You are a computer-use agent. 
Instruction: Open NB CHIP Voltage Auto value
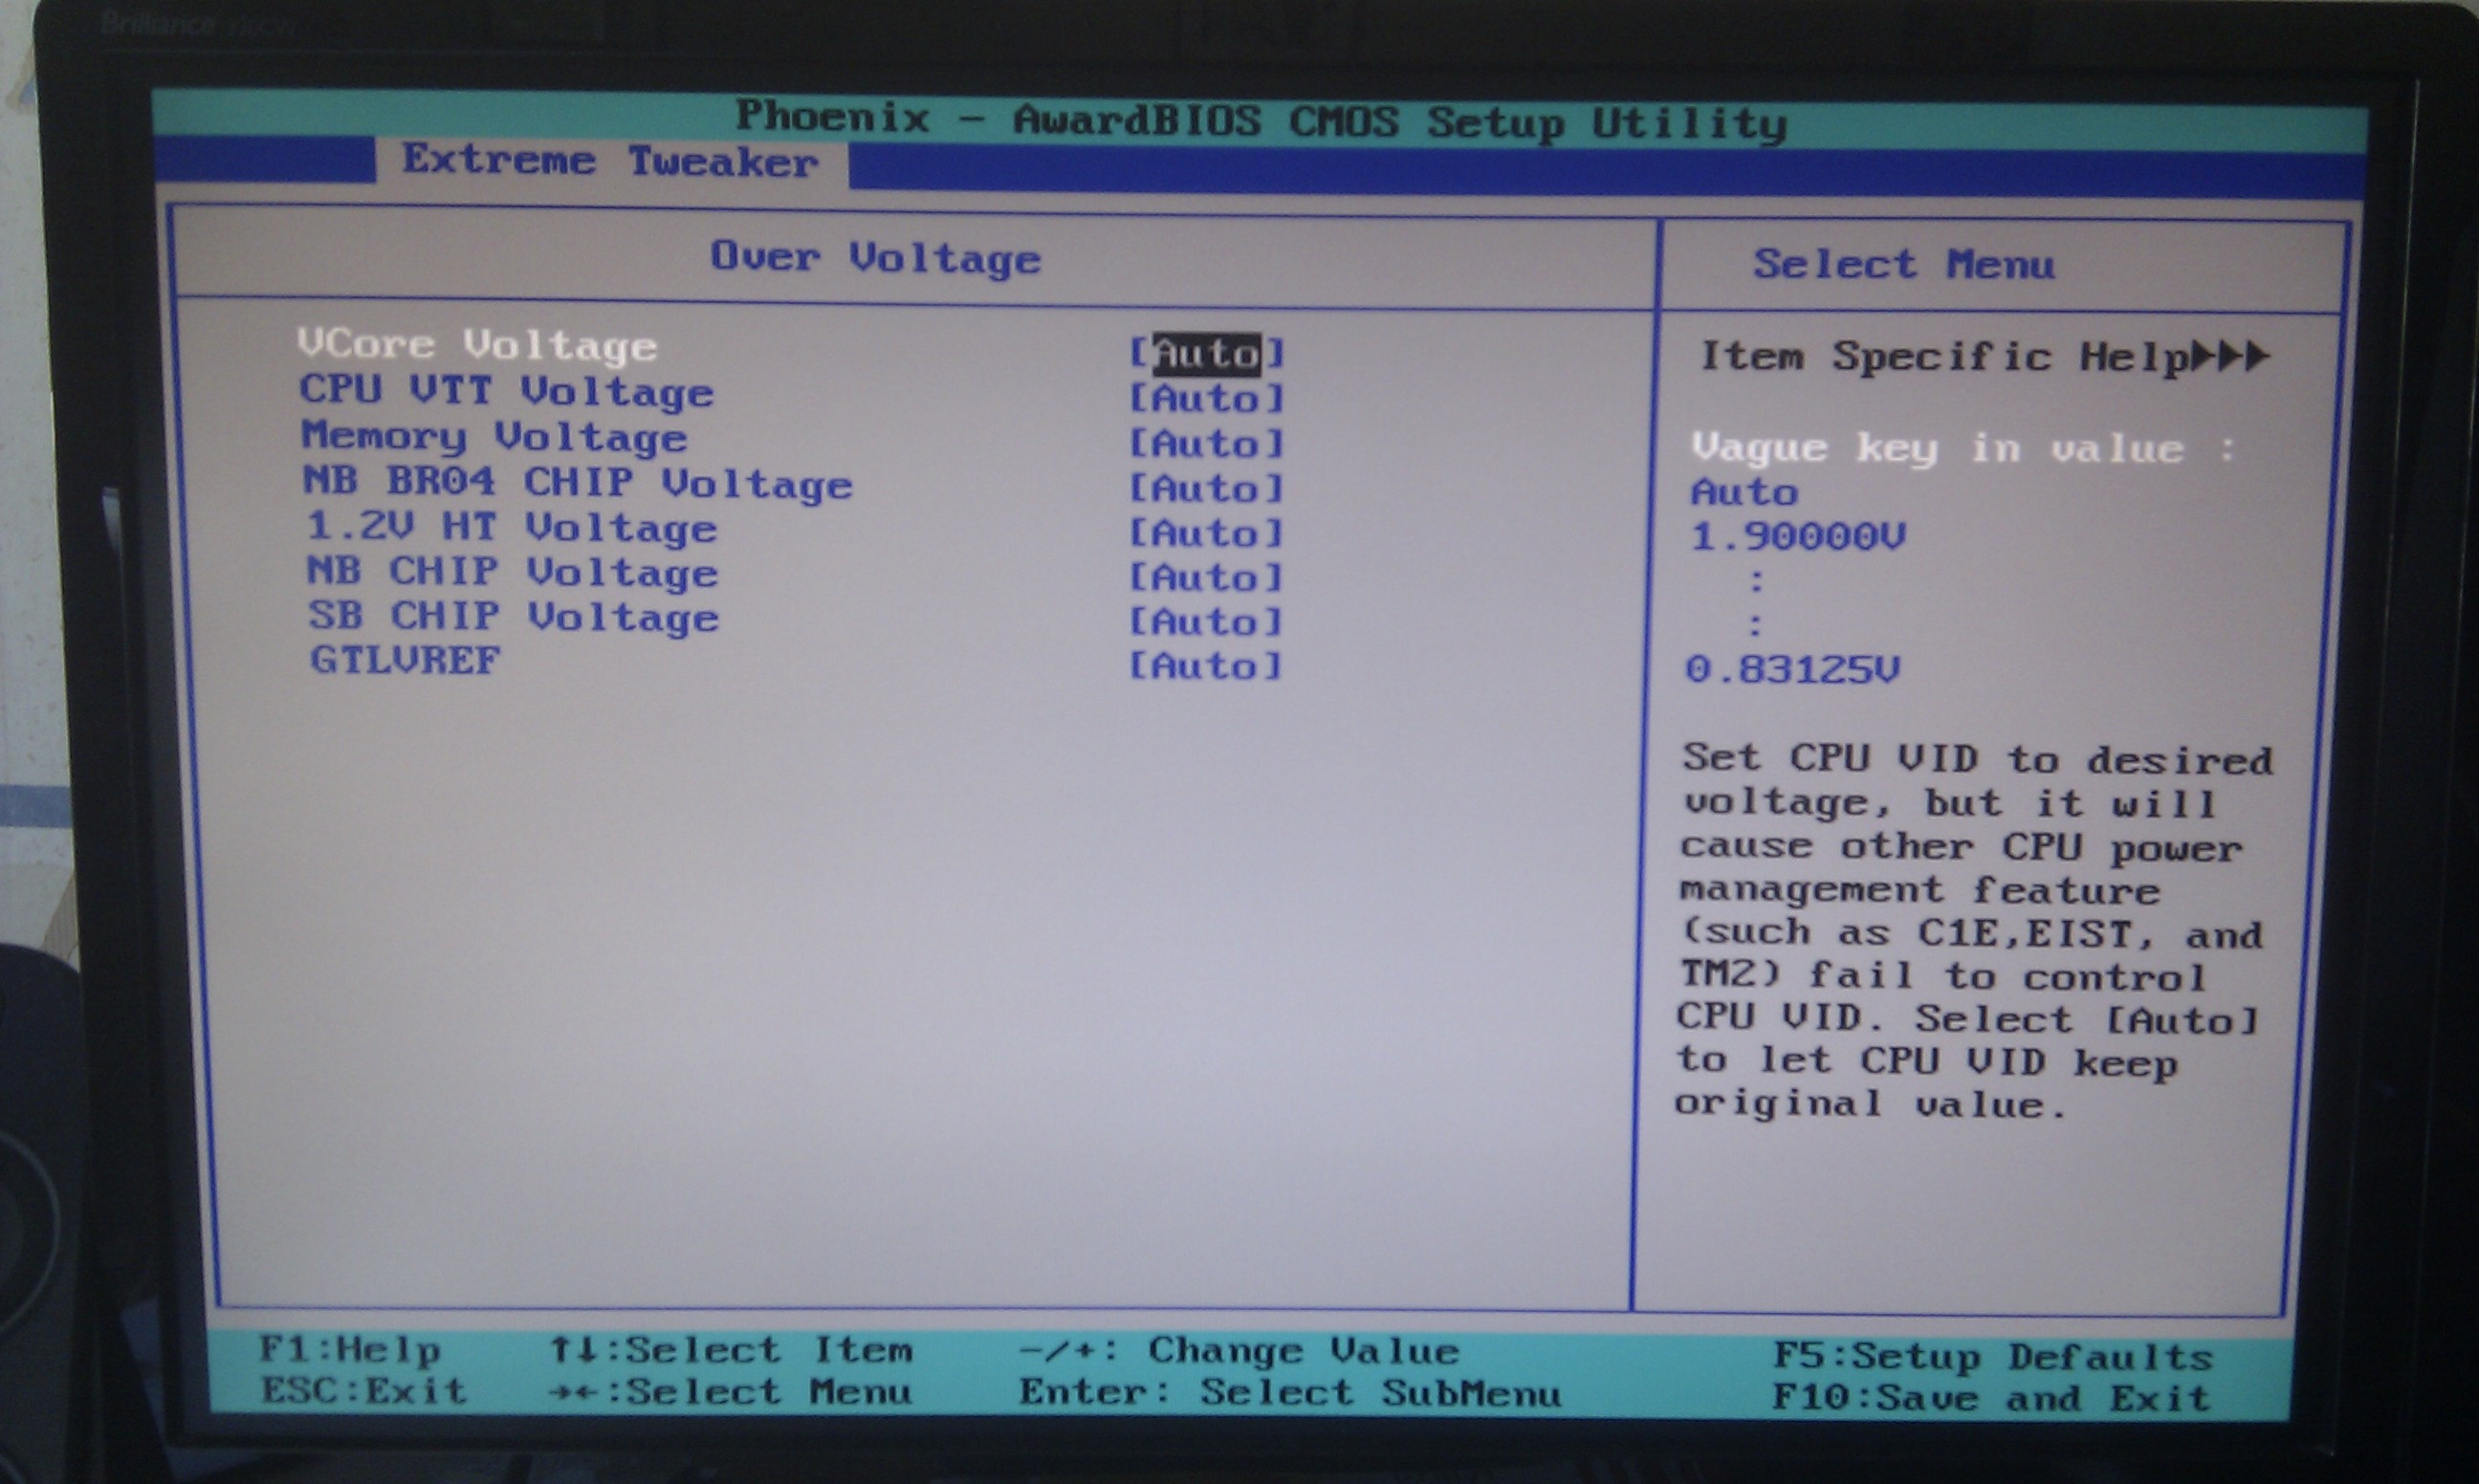(1206, 577)
